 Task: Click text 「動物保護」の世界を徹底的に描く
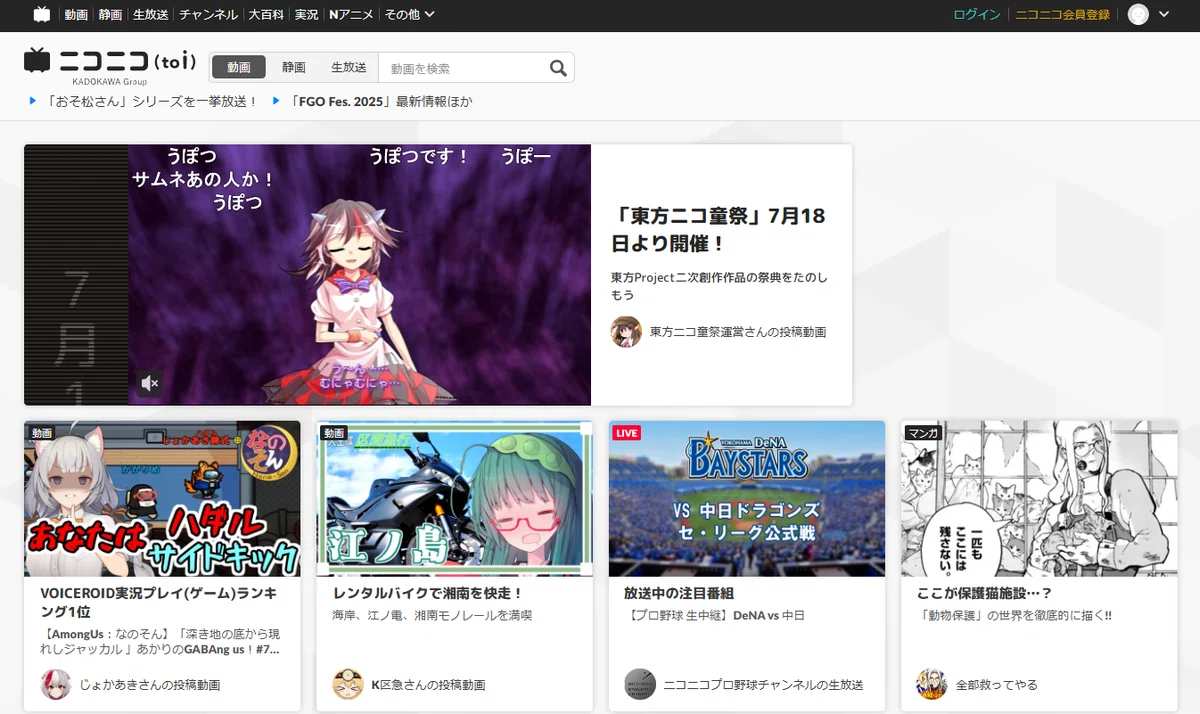coord(1014,616)
